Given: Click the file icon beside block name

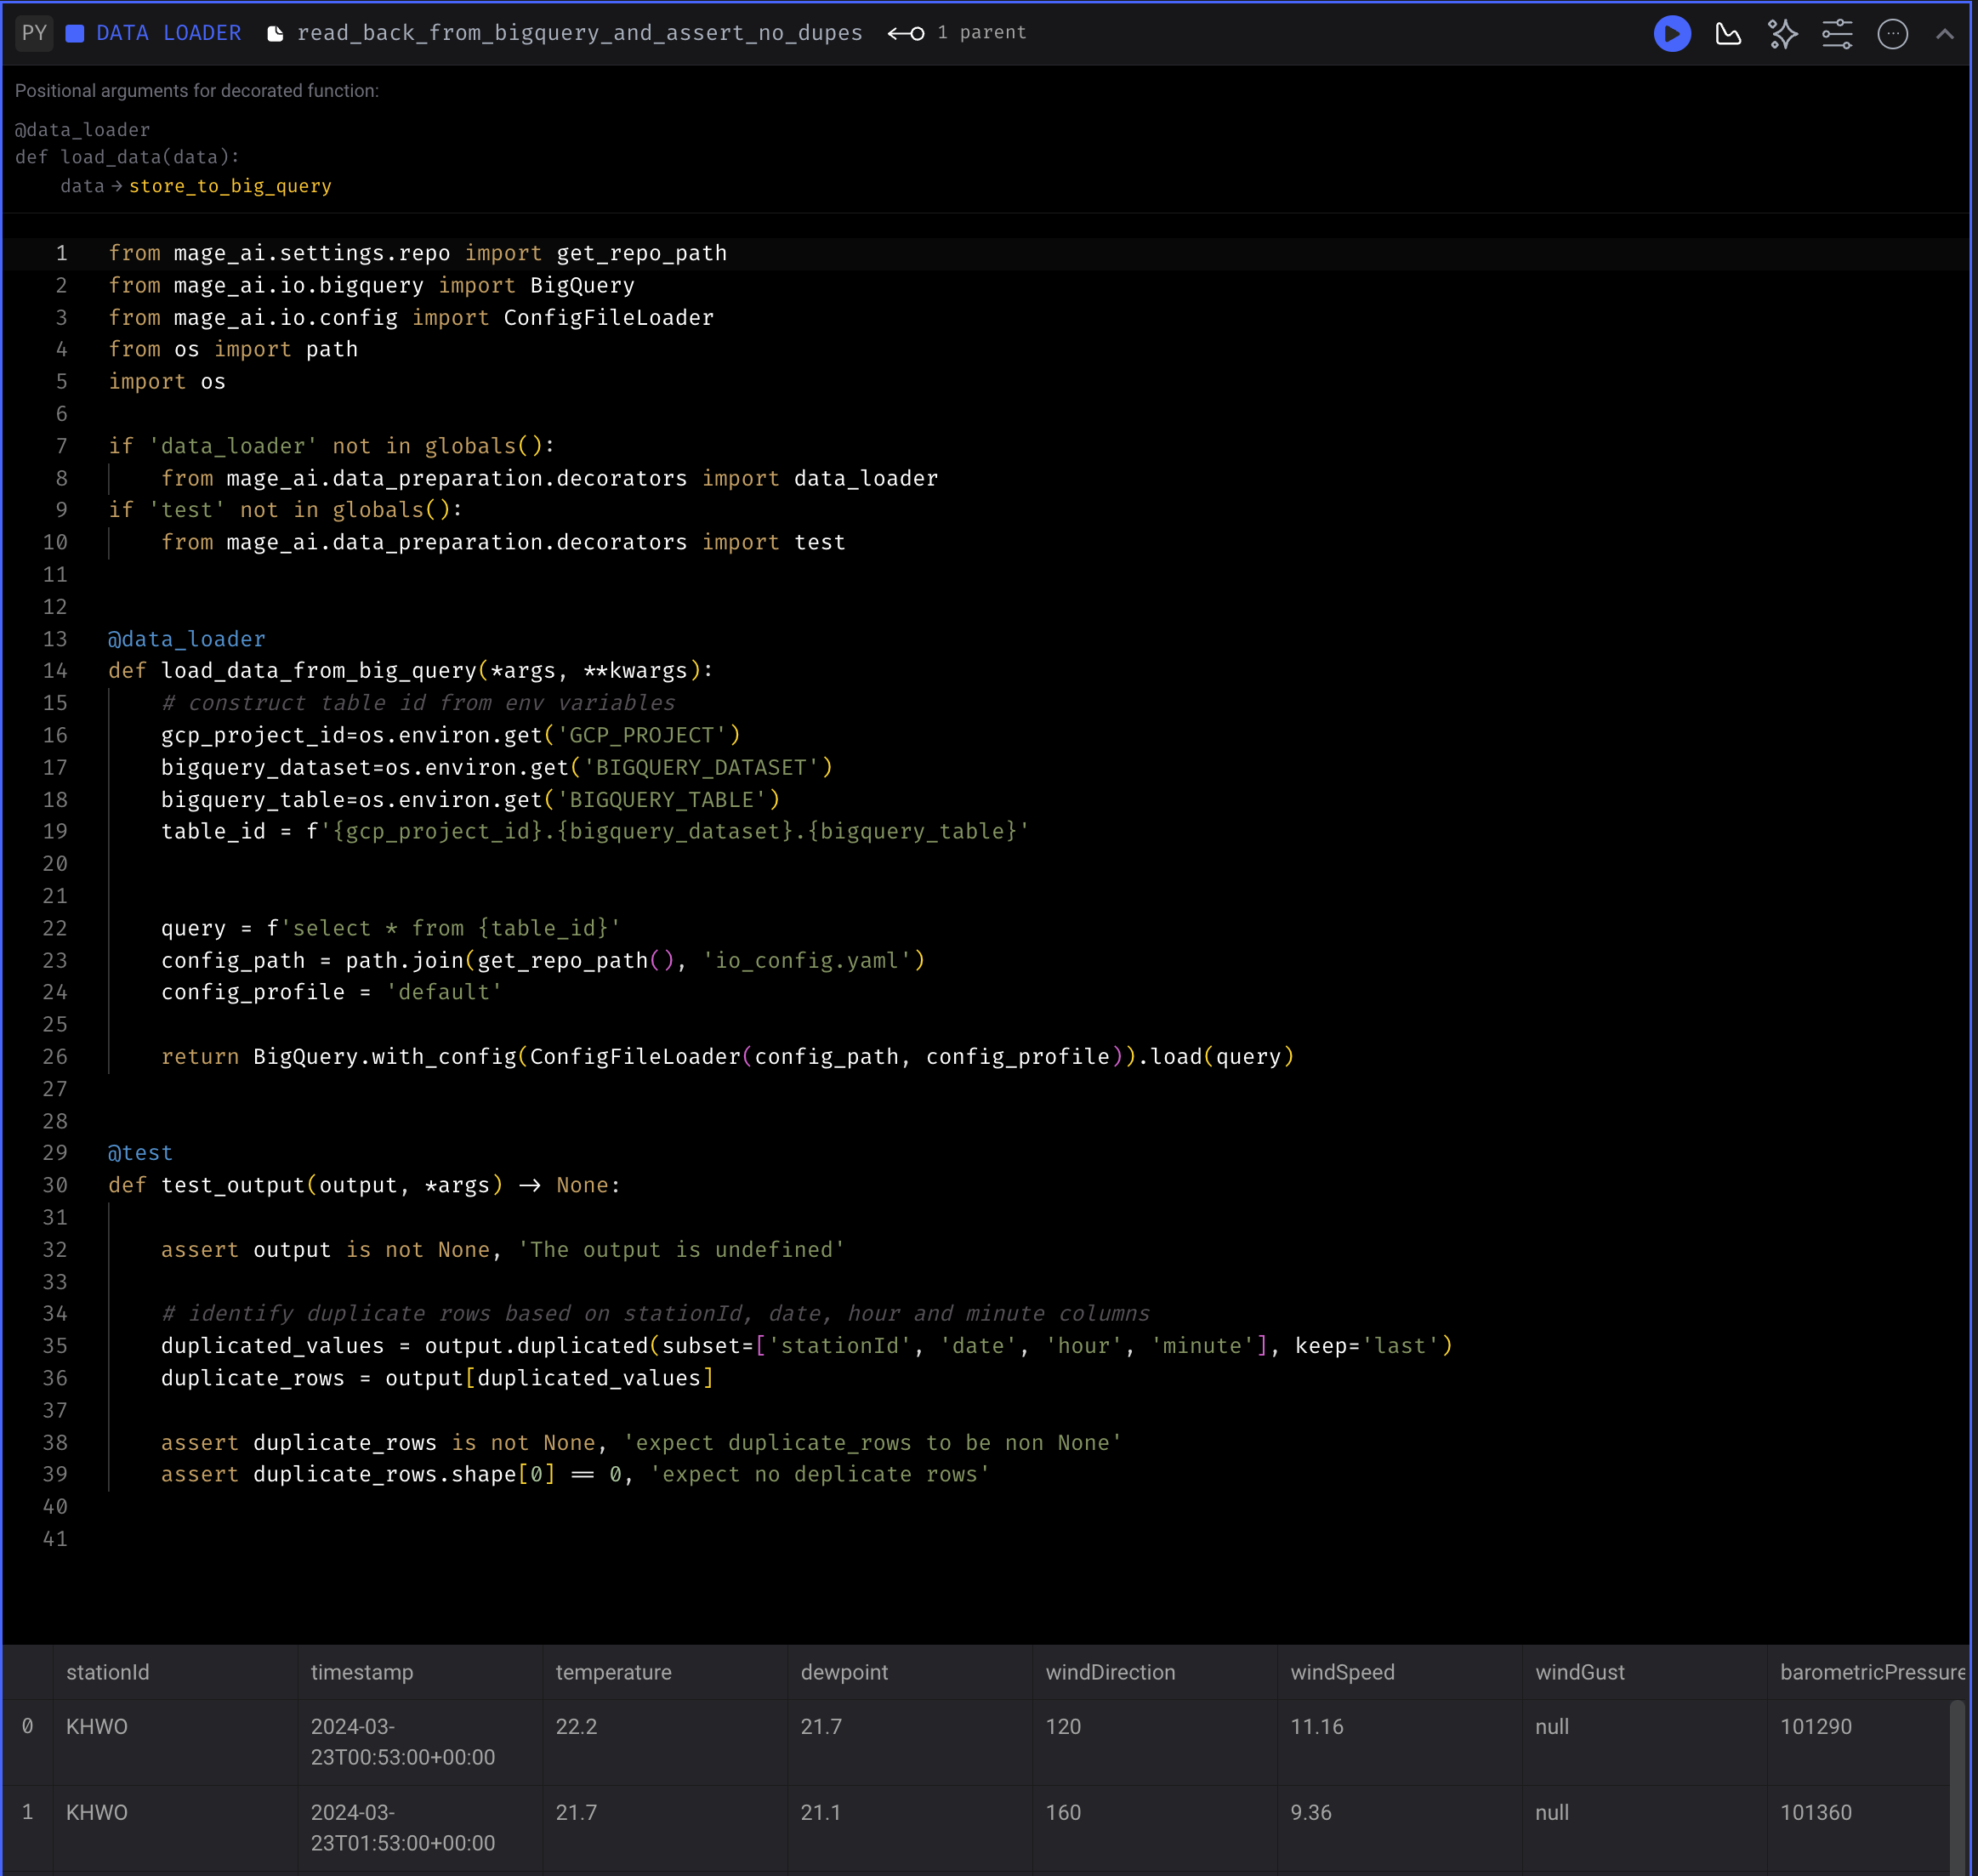Looking at the screenshot, I should 275,34.
